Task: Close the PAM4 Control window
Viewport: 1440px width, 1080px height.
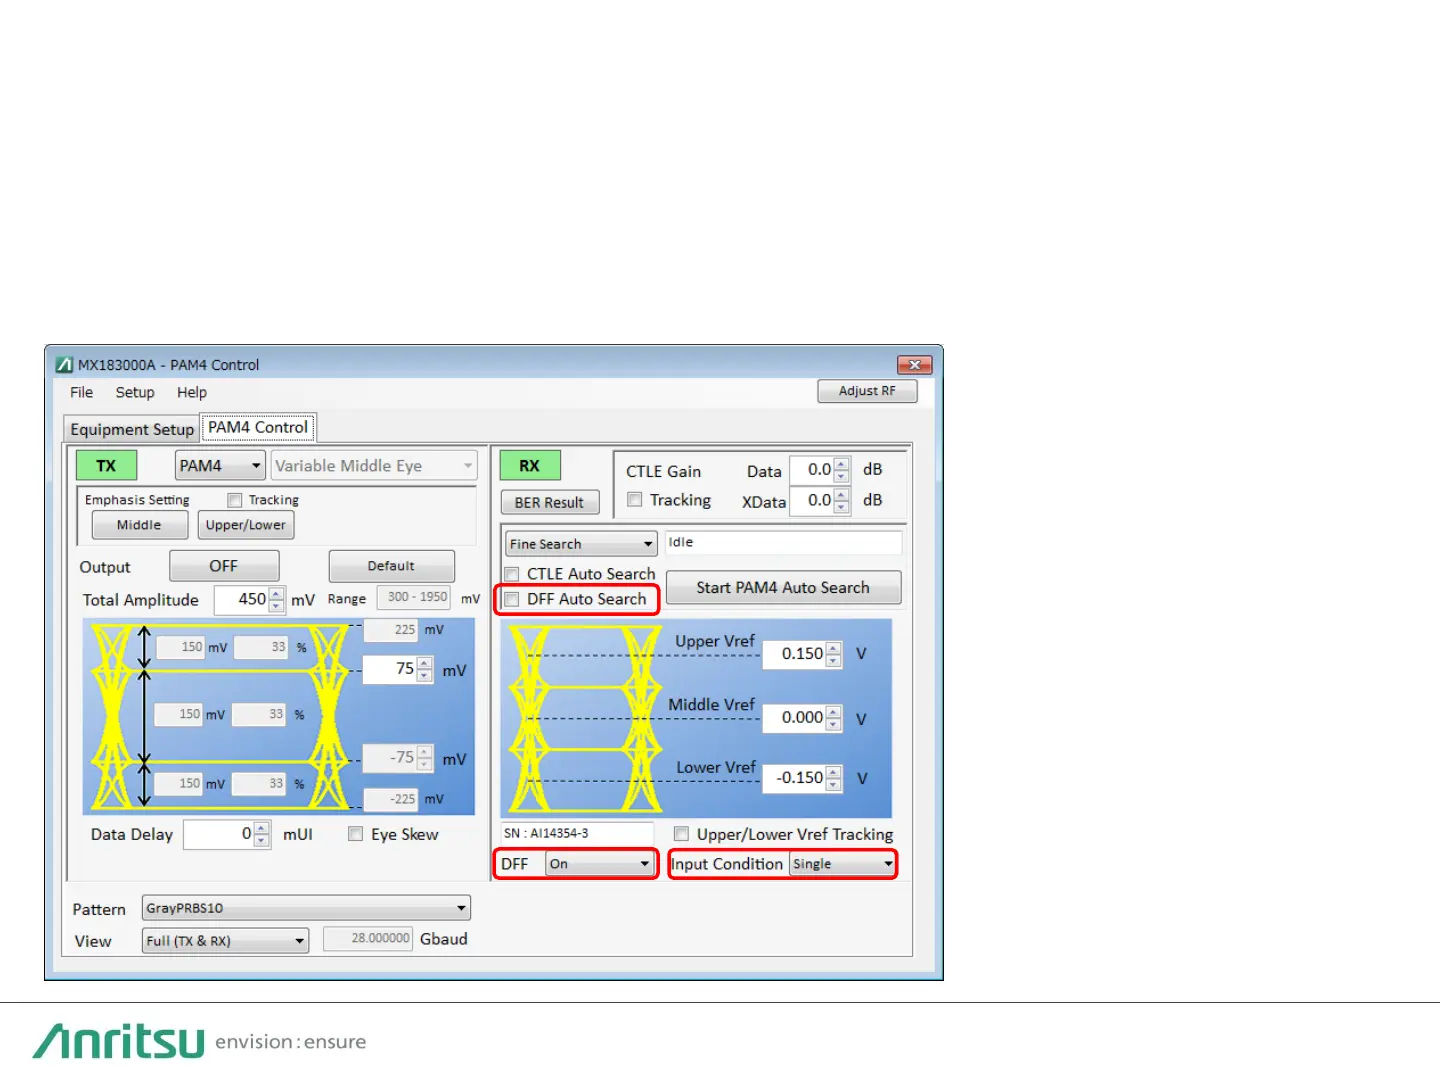Action: click(914, 365)
